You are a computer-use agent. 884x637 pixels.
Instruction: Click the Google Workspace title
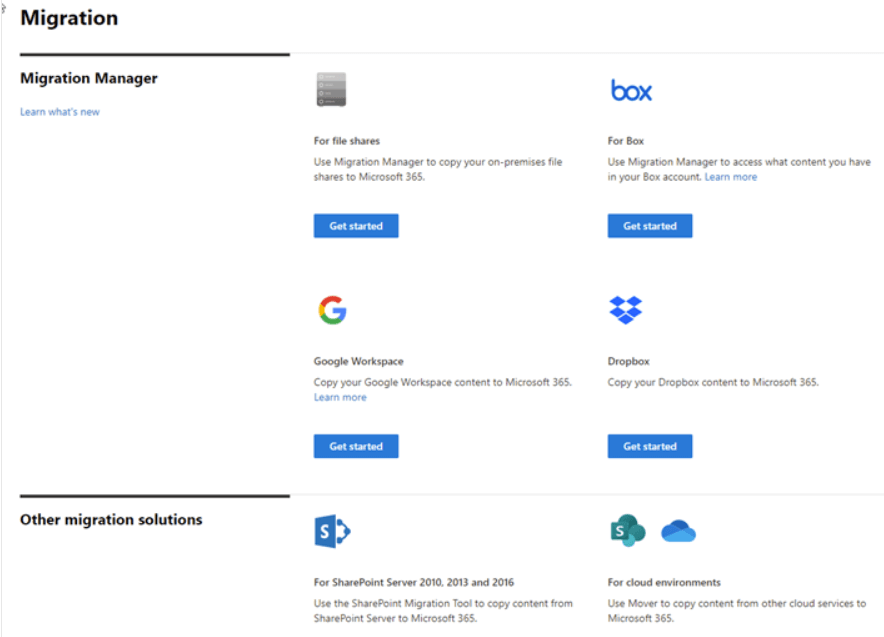359,361
